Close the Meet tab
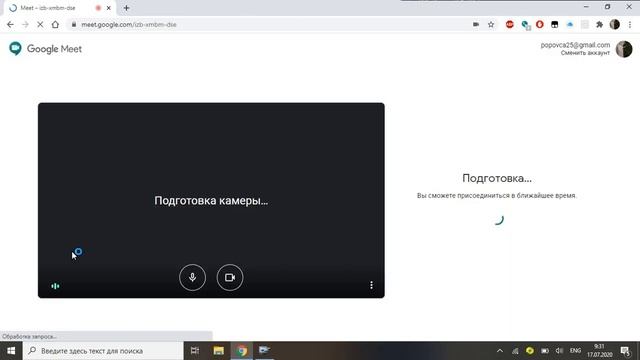Image resolution: width=640 pixels, height=360 pixels. tap(109, 8)
